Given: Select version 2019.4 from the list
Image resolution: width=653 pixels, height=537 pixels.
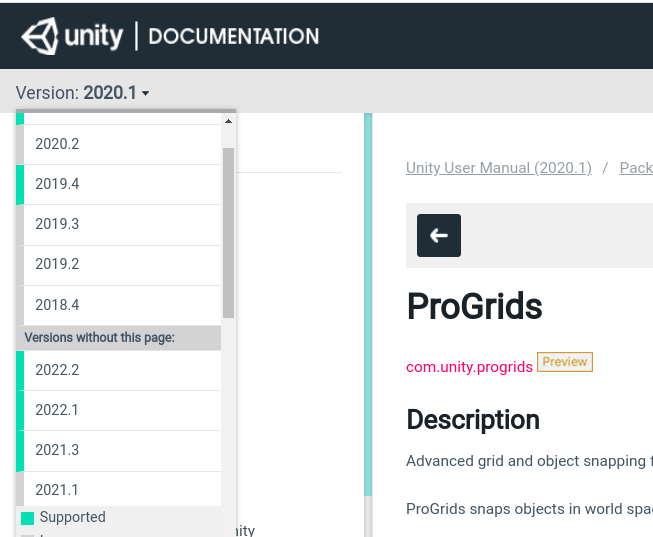Looking at the screenshot, I should click(x=57, y=184).
